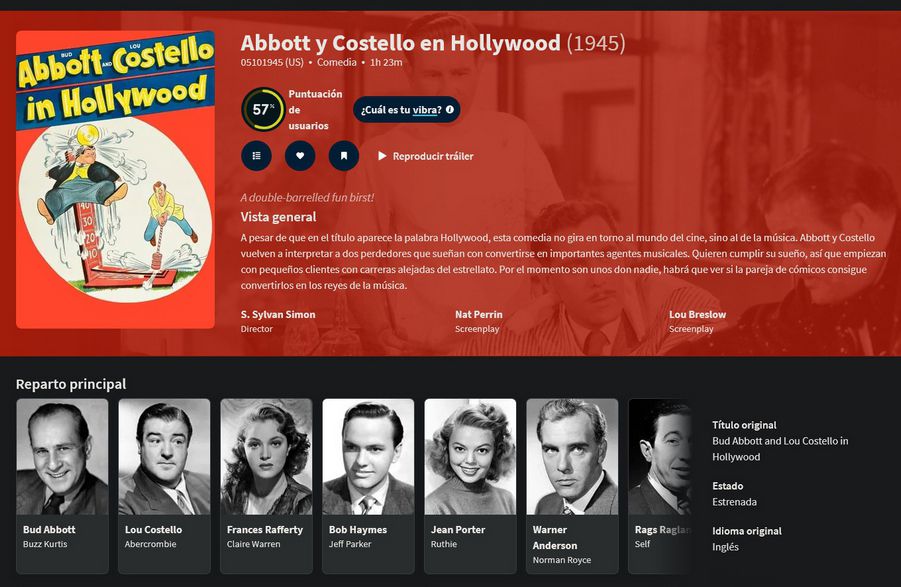Viewport: 901px width, 587px height.
Task: Click the 57% user score circle
Action: tap(263, 109)
